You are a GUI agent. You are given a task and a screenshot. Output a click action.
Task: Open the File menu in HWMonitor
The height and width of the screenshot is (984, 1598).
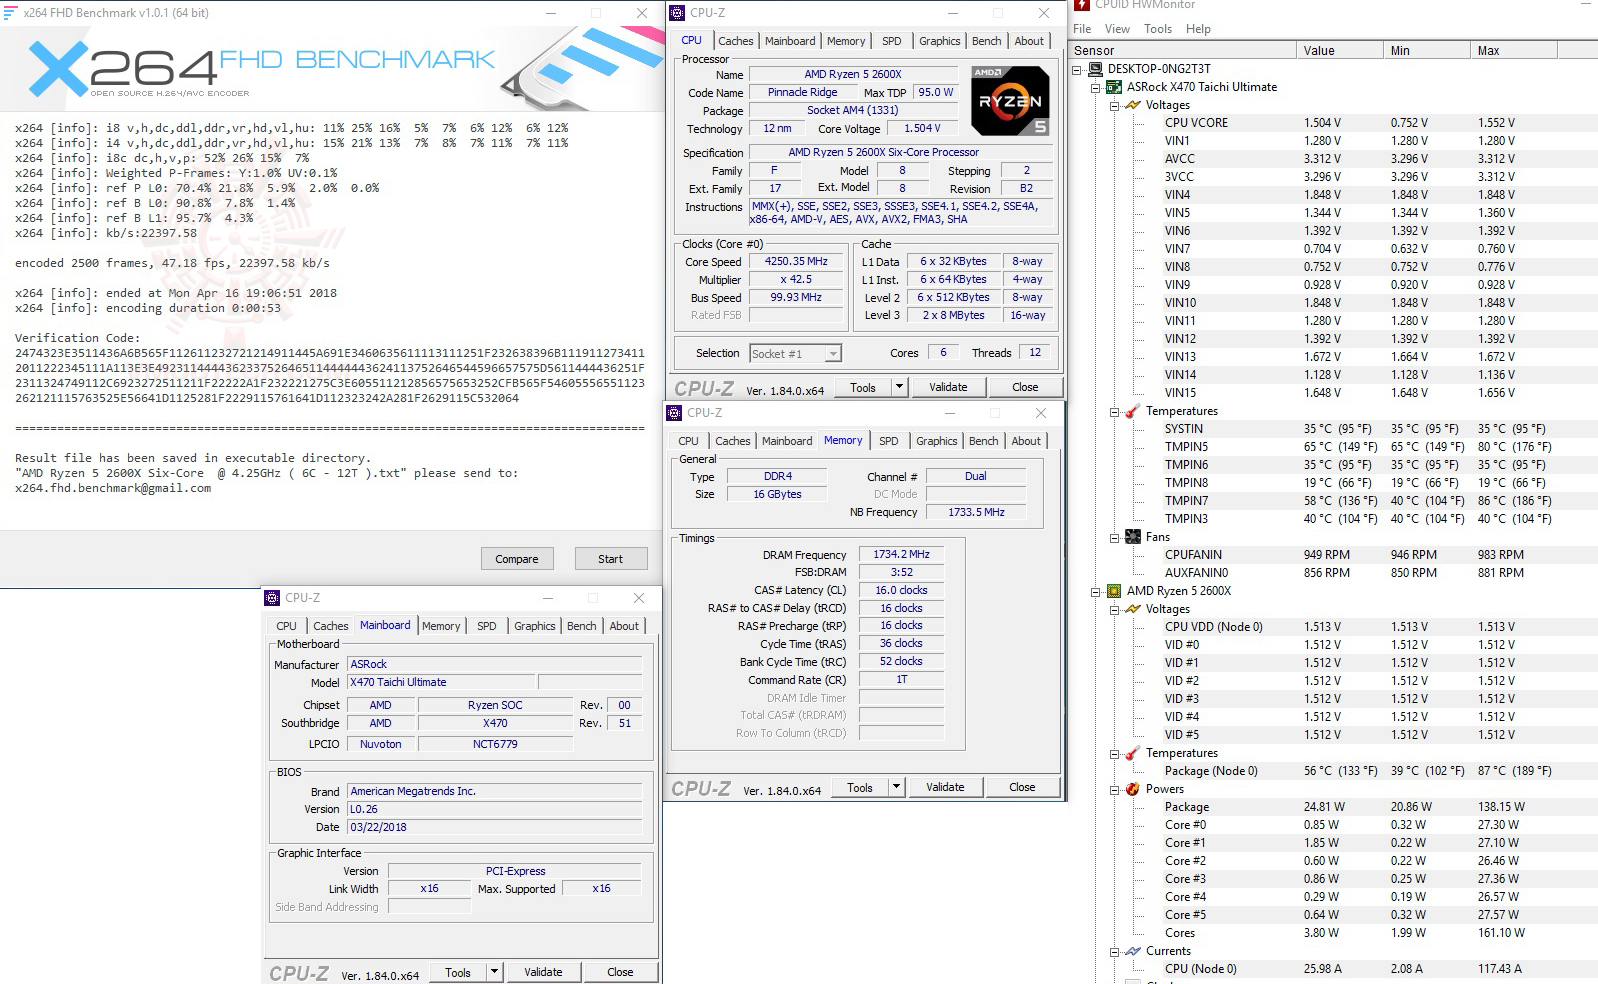pos(1082,29)
